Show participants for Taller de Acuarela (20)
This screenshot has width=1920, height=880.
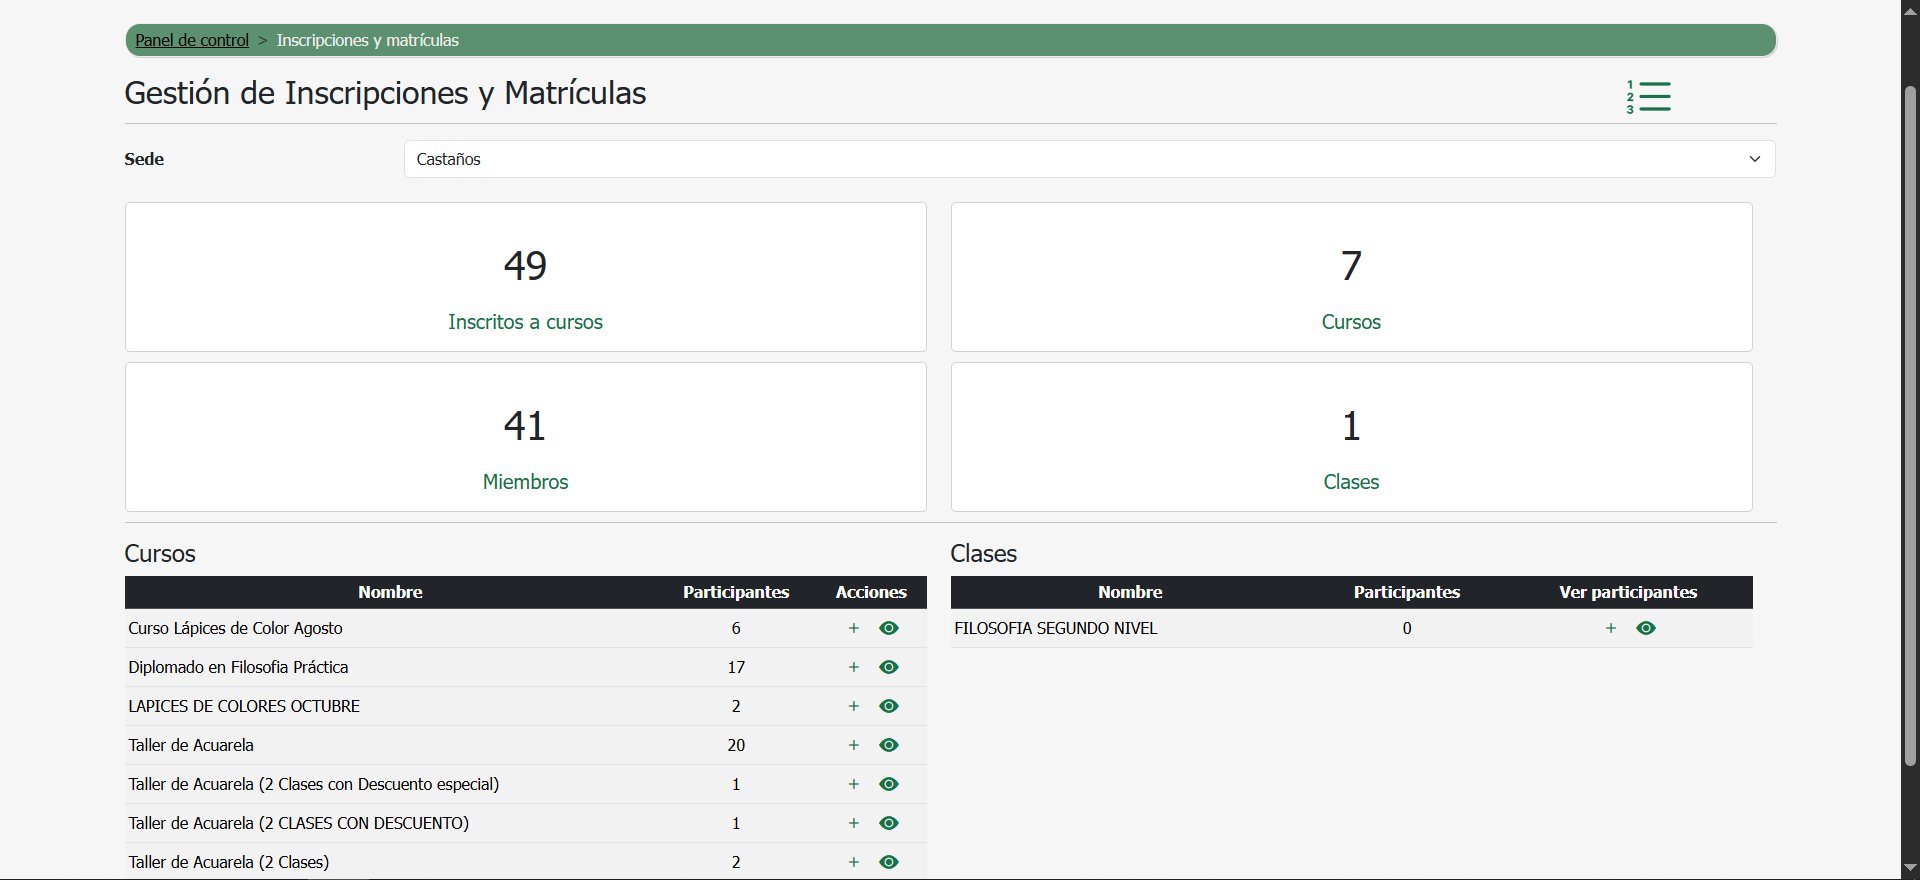click(889, 745)
